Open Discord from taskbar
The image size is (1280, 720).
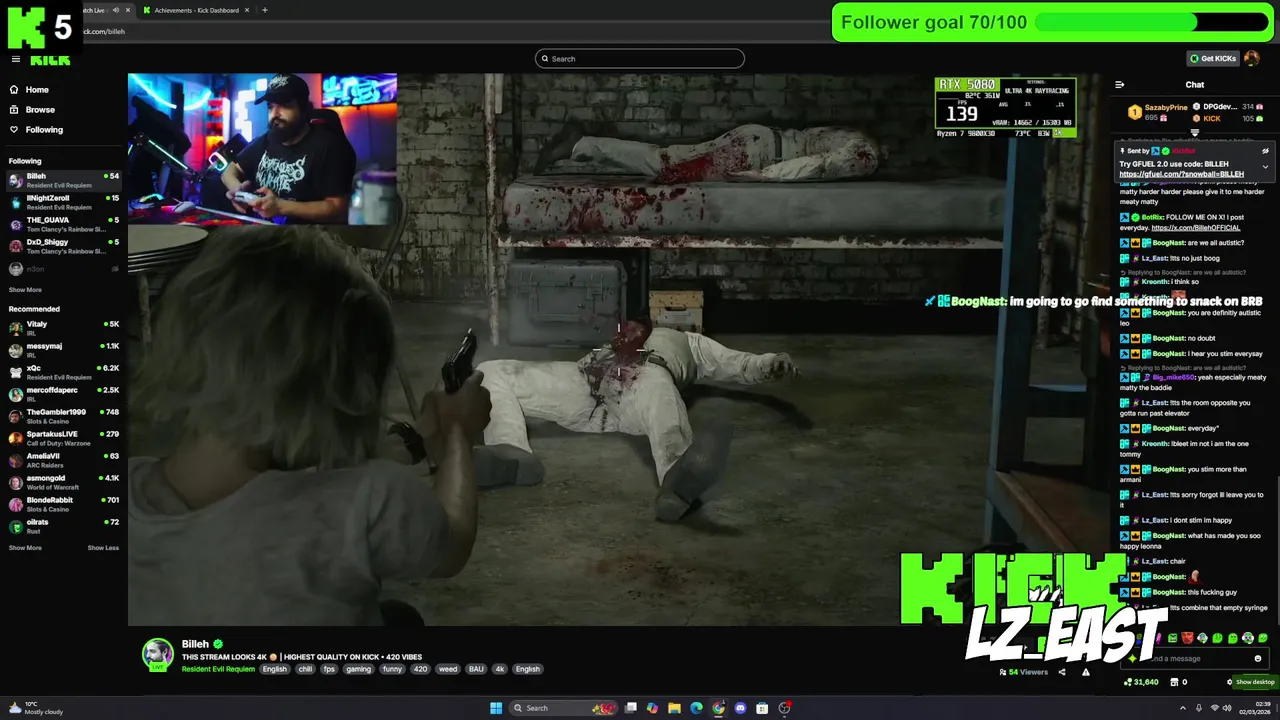[x=740, y=708]
